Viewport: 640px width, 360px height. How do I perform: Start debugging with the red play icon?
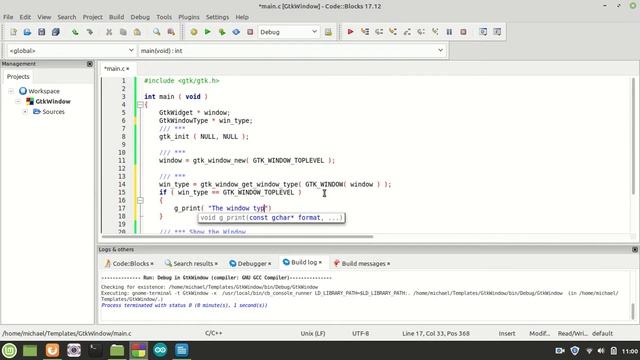click(x=350, y=32)
